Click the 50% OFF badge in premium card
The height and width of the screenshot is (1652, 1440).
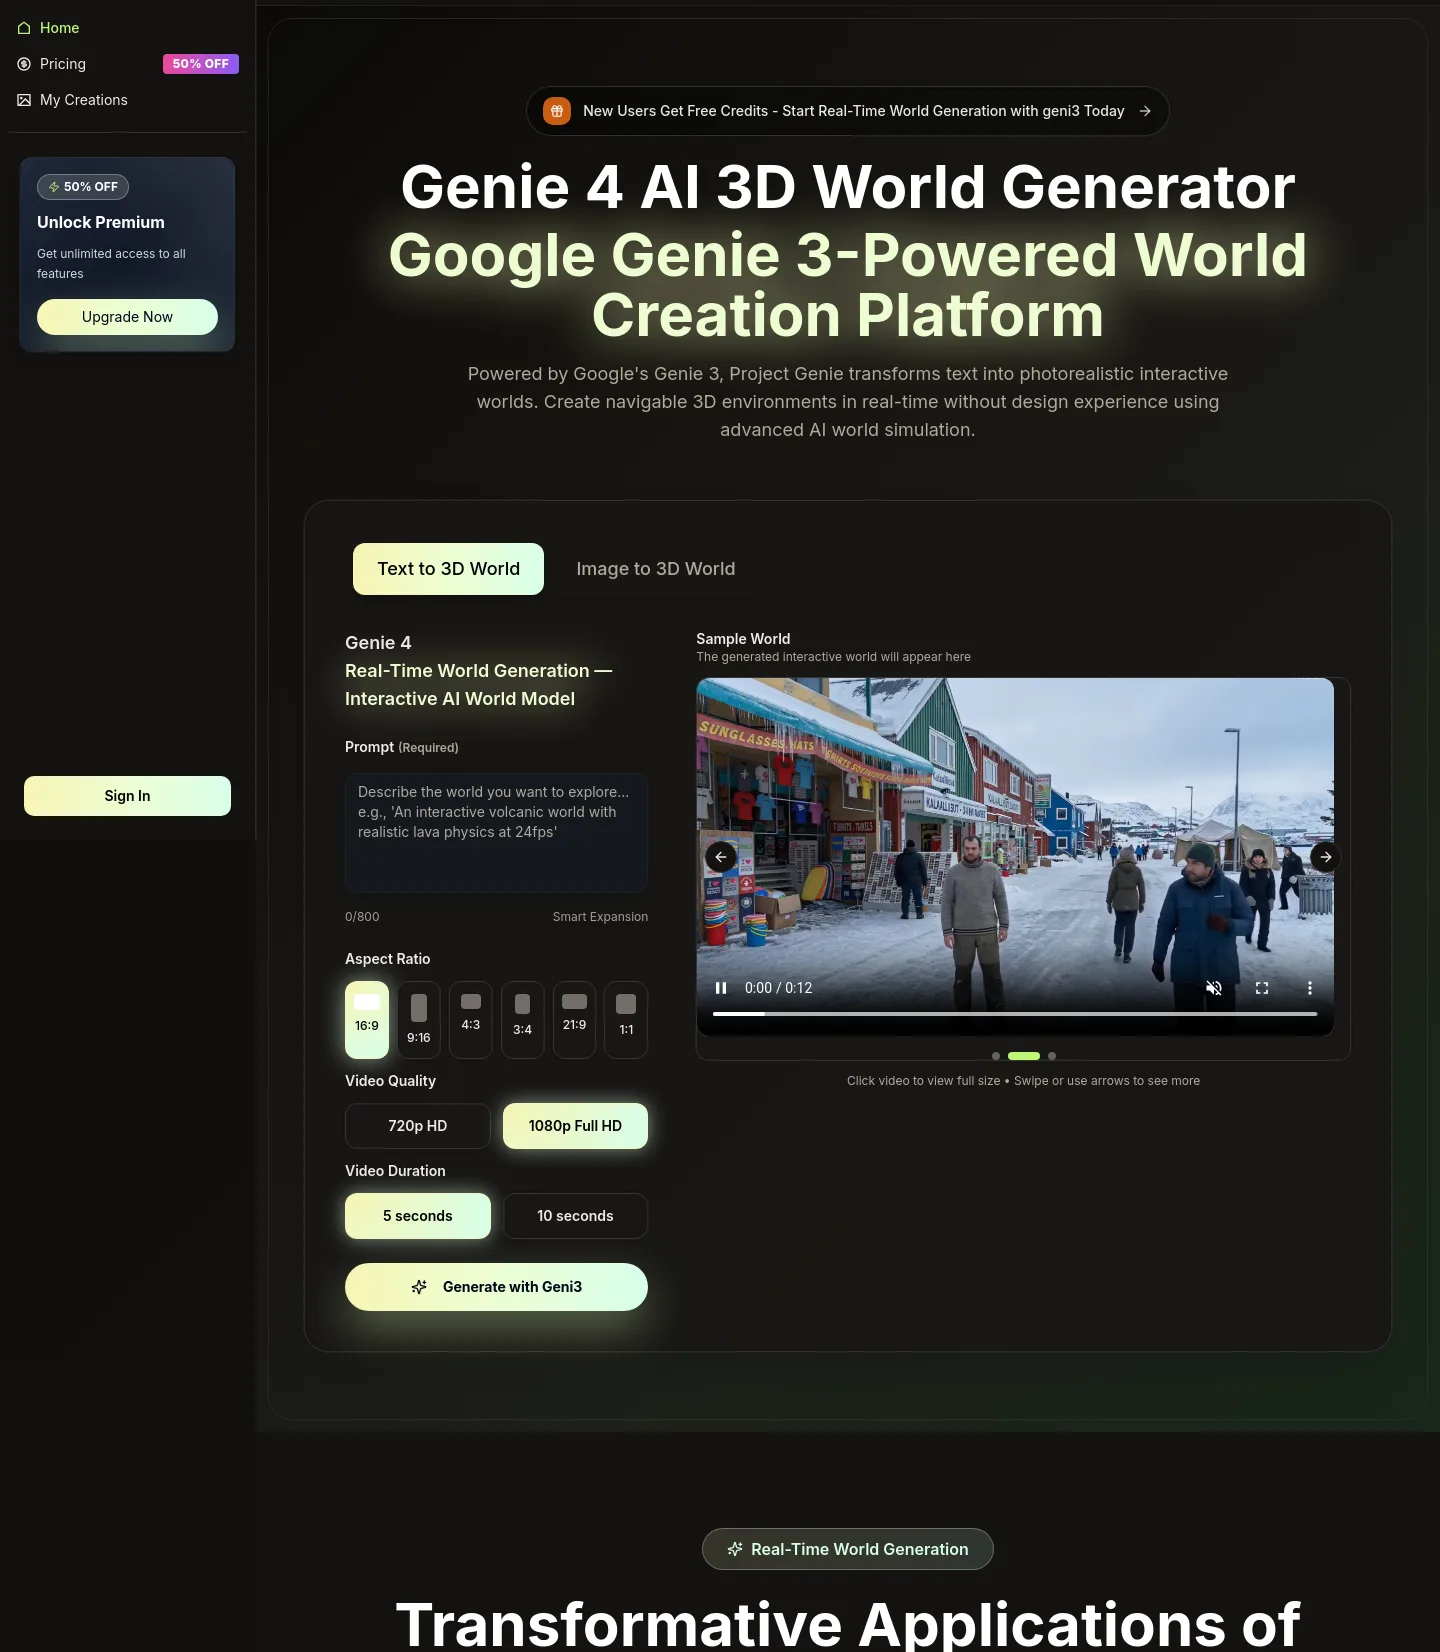(83, 187)
